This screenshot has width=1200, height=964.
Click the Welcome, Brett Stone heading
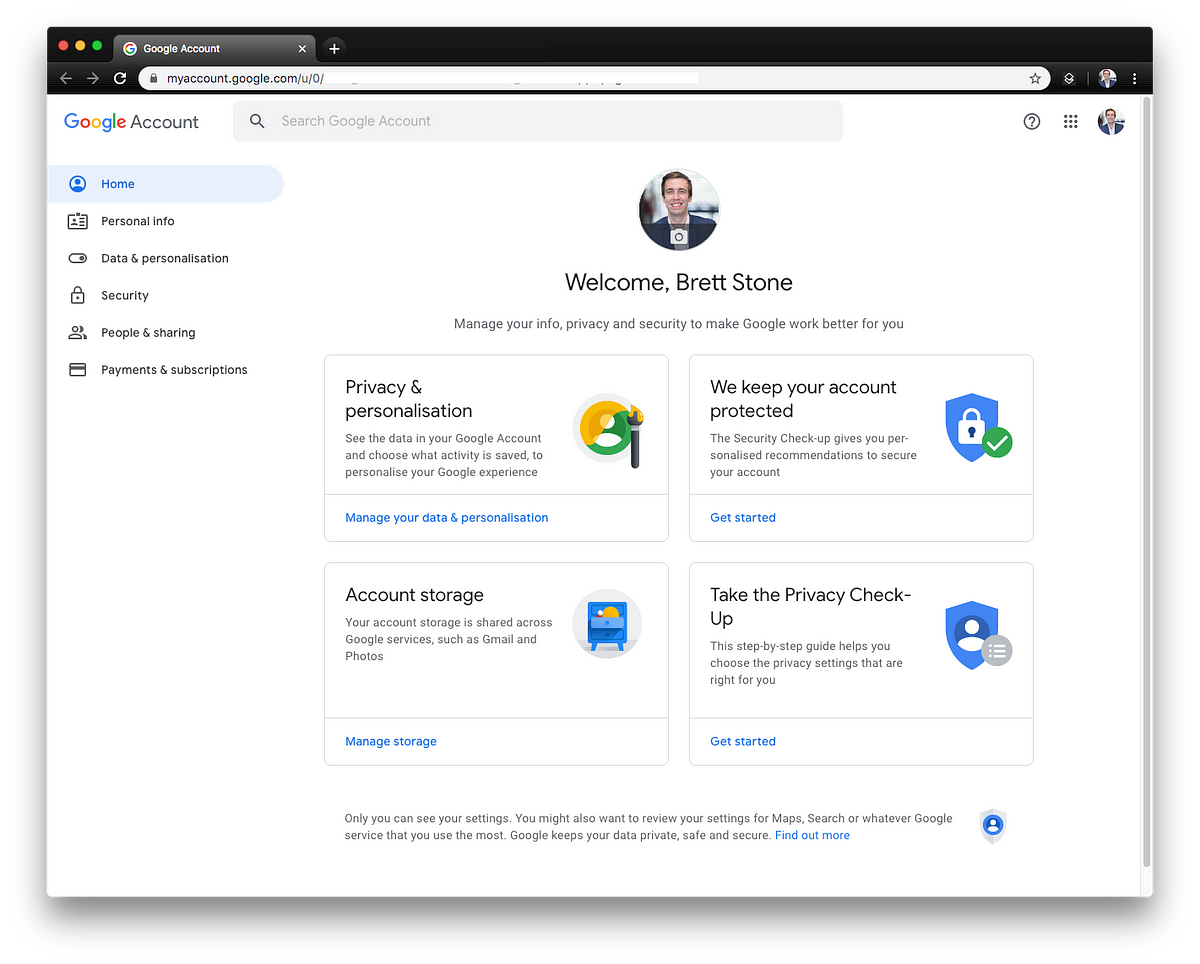[x=679, y=282]
